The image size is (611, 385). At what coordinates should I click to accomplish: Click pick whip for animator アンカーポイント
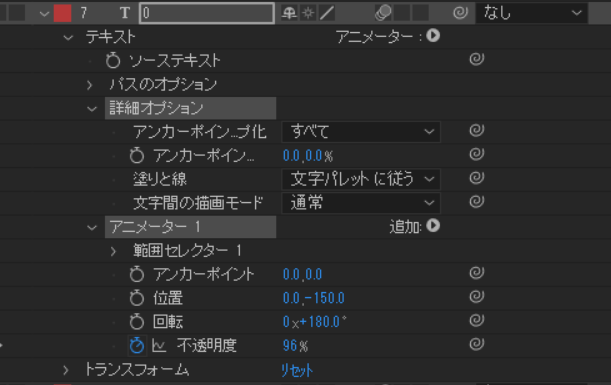pos(477,273)
